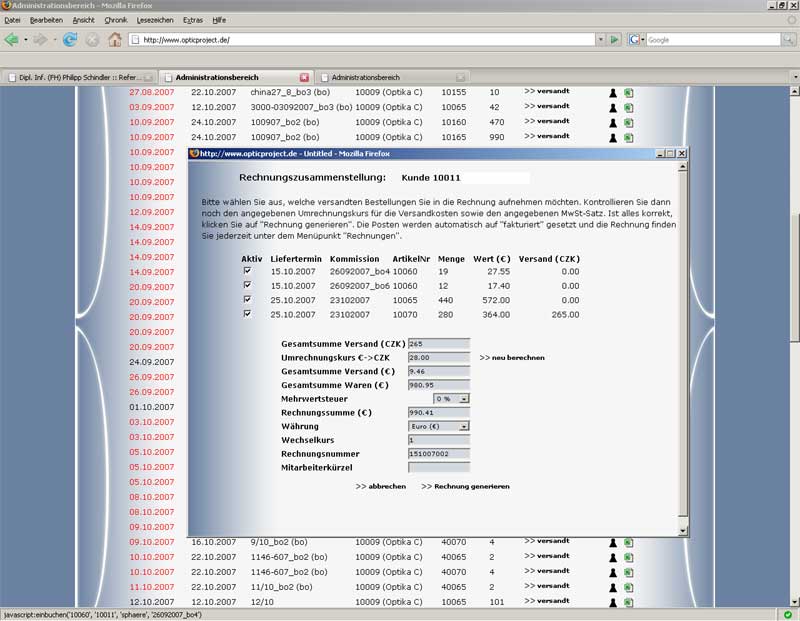
Task: Click the 'Rechnung generieren' link
Action: click(x=465, y=486)
